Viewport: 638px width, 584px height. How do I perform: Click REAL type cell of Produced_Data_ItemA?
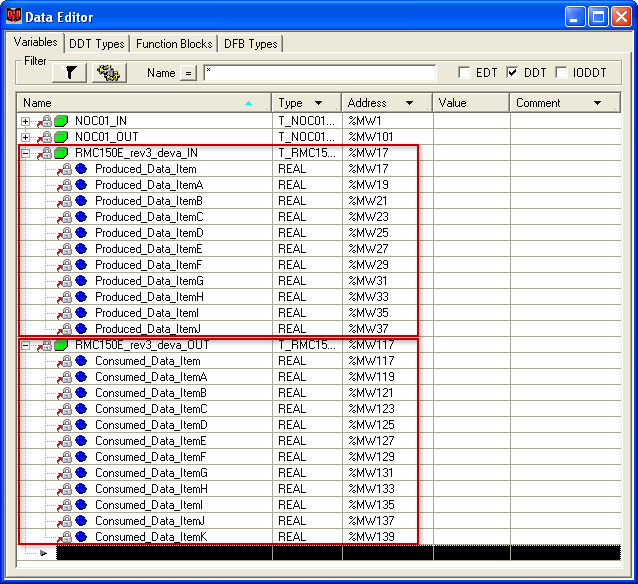[307, 185]
